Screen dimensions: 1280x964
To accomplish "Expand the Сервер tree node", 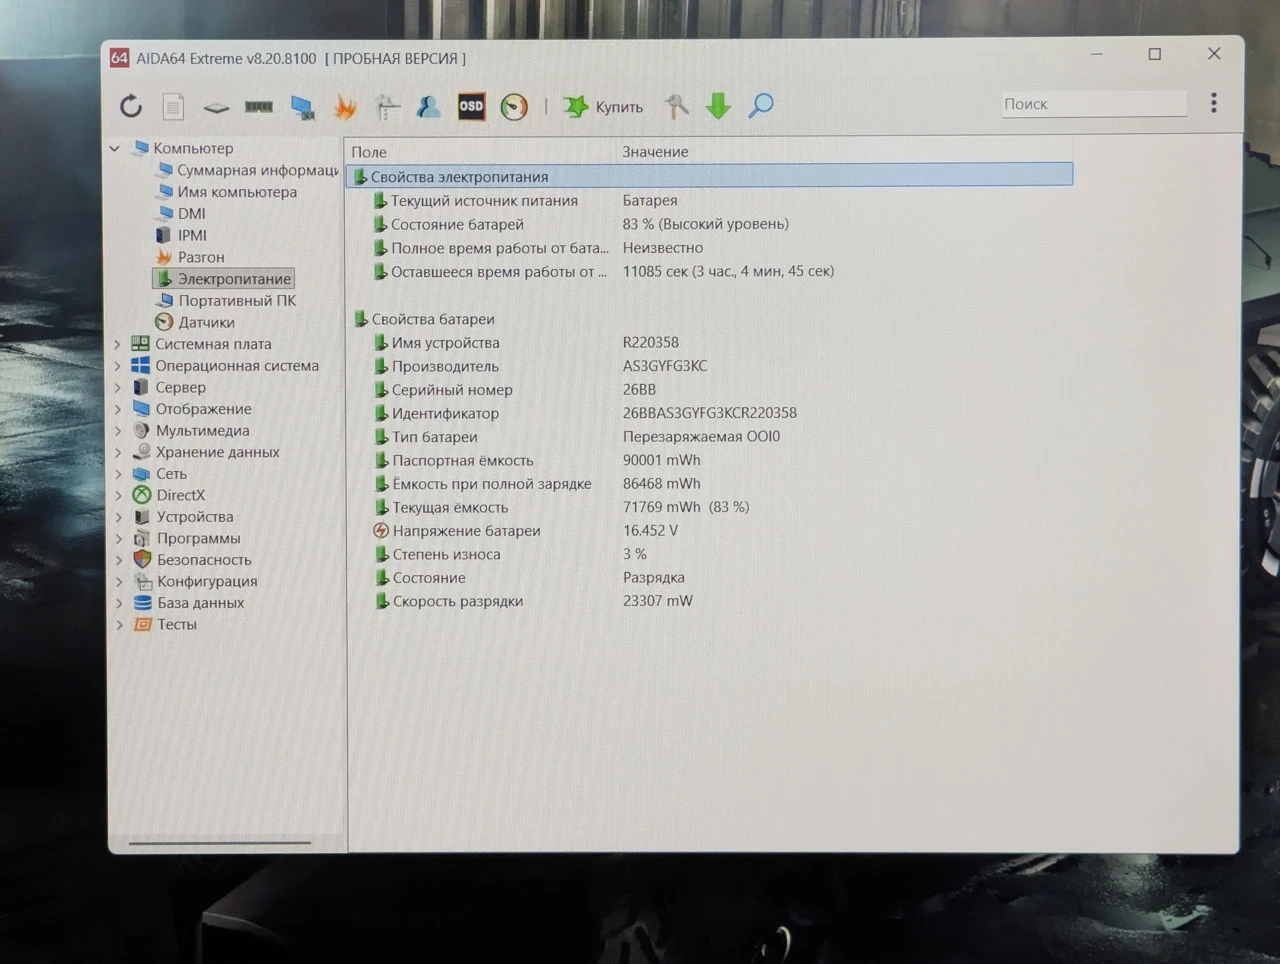I will pos(118,388).
